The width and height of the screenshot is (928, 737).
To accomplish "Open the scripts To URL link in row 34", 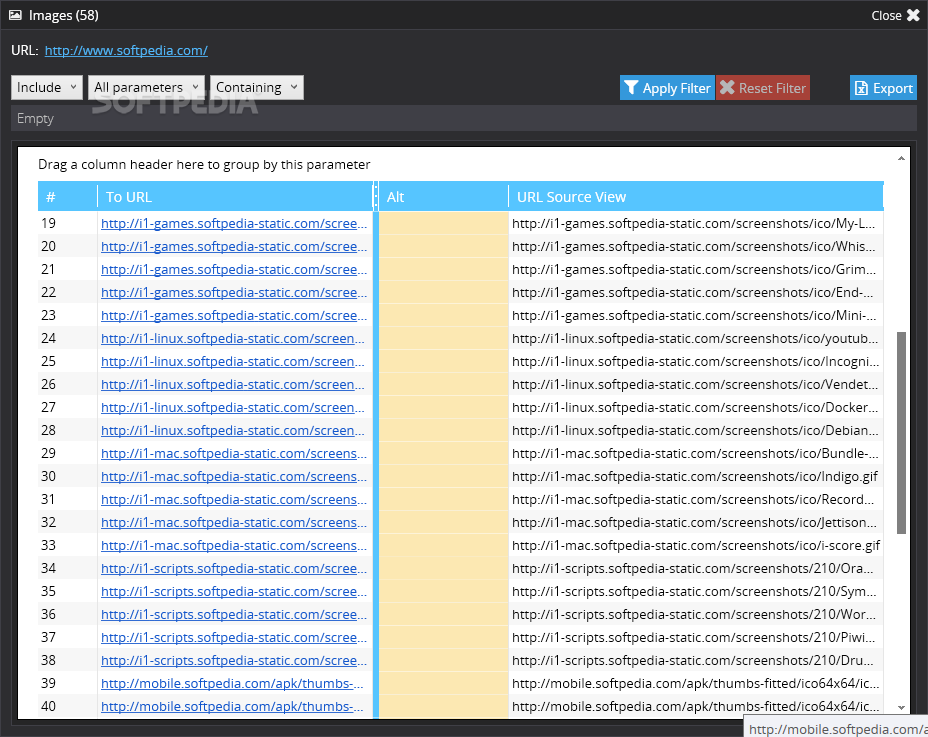I will 234,569.
